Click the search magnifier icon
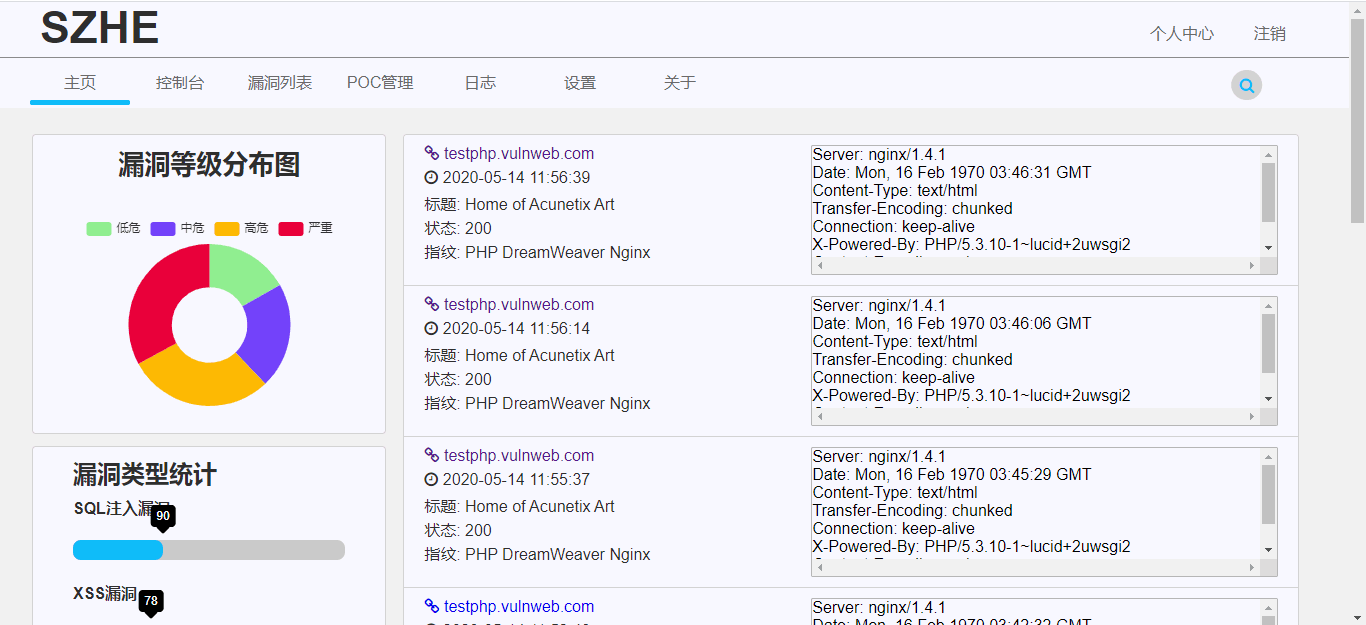 (x=1246, y=86)
